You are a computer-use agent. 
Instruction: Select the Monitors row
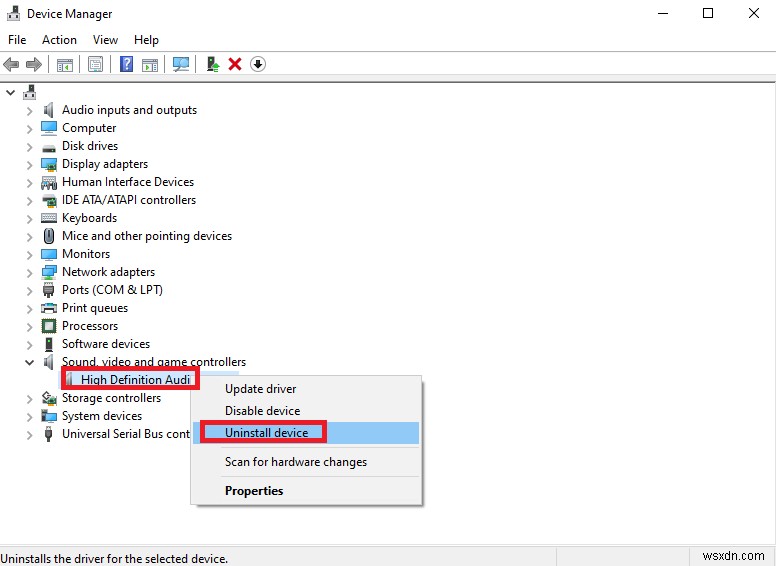pos(86,254)
